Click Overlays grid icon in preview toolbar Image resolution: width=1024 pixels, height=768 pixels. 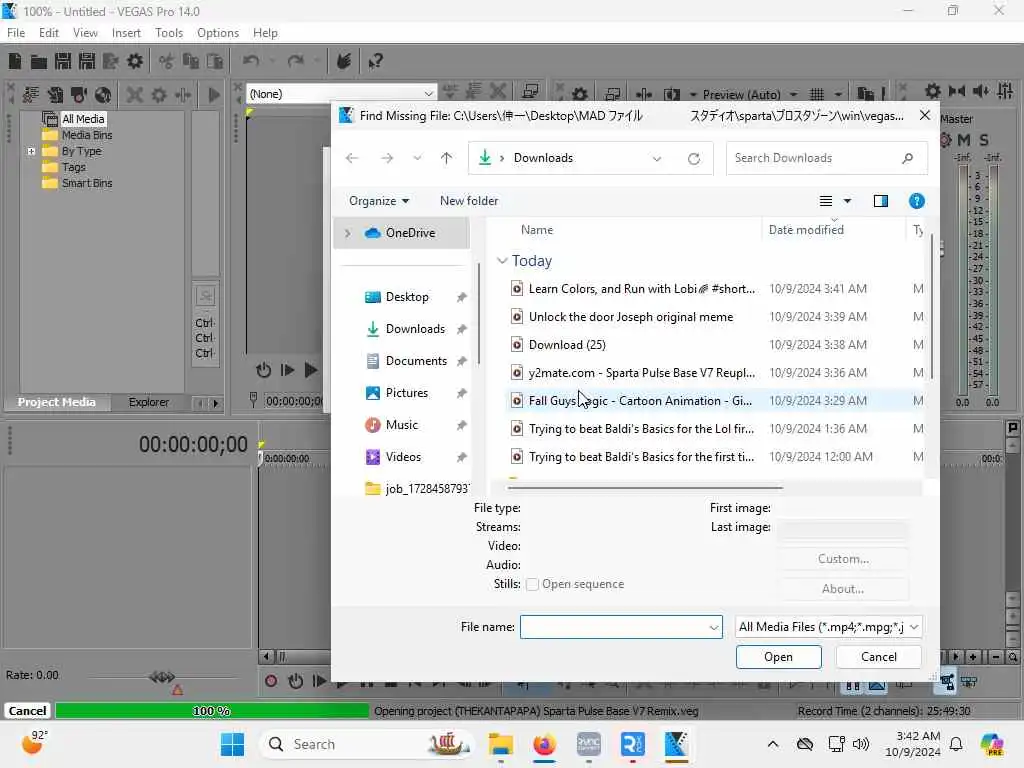[x=817, y=94]
